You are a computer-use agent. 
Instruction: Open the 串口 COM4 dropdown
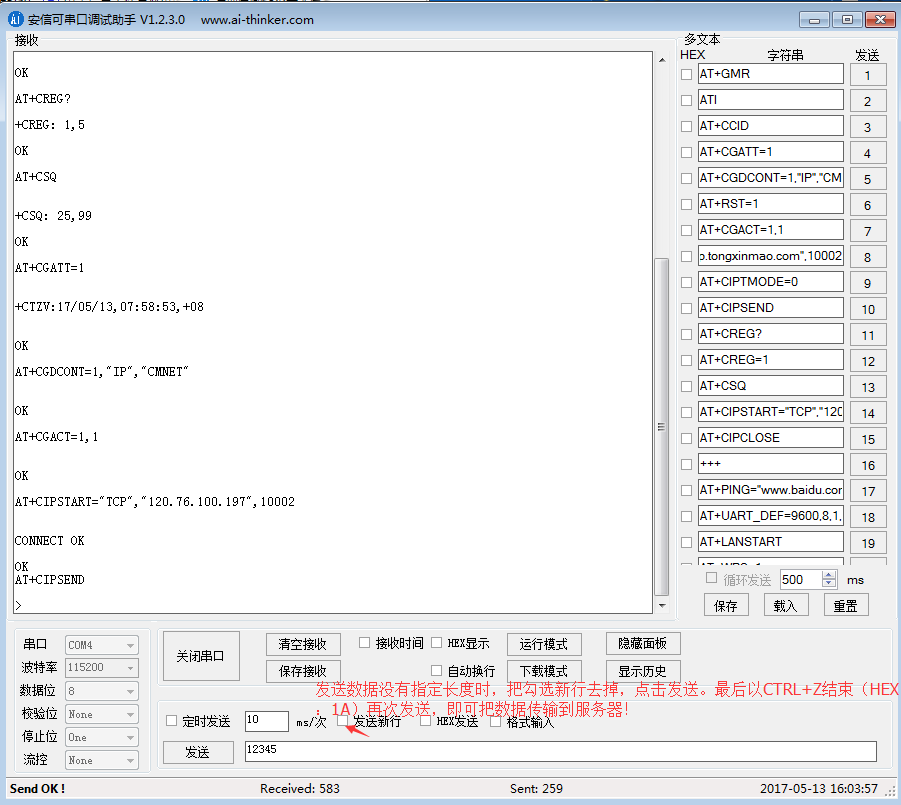[x=102, y=645]
